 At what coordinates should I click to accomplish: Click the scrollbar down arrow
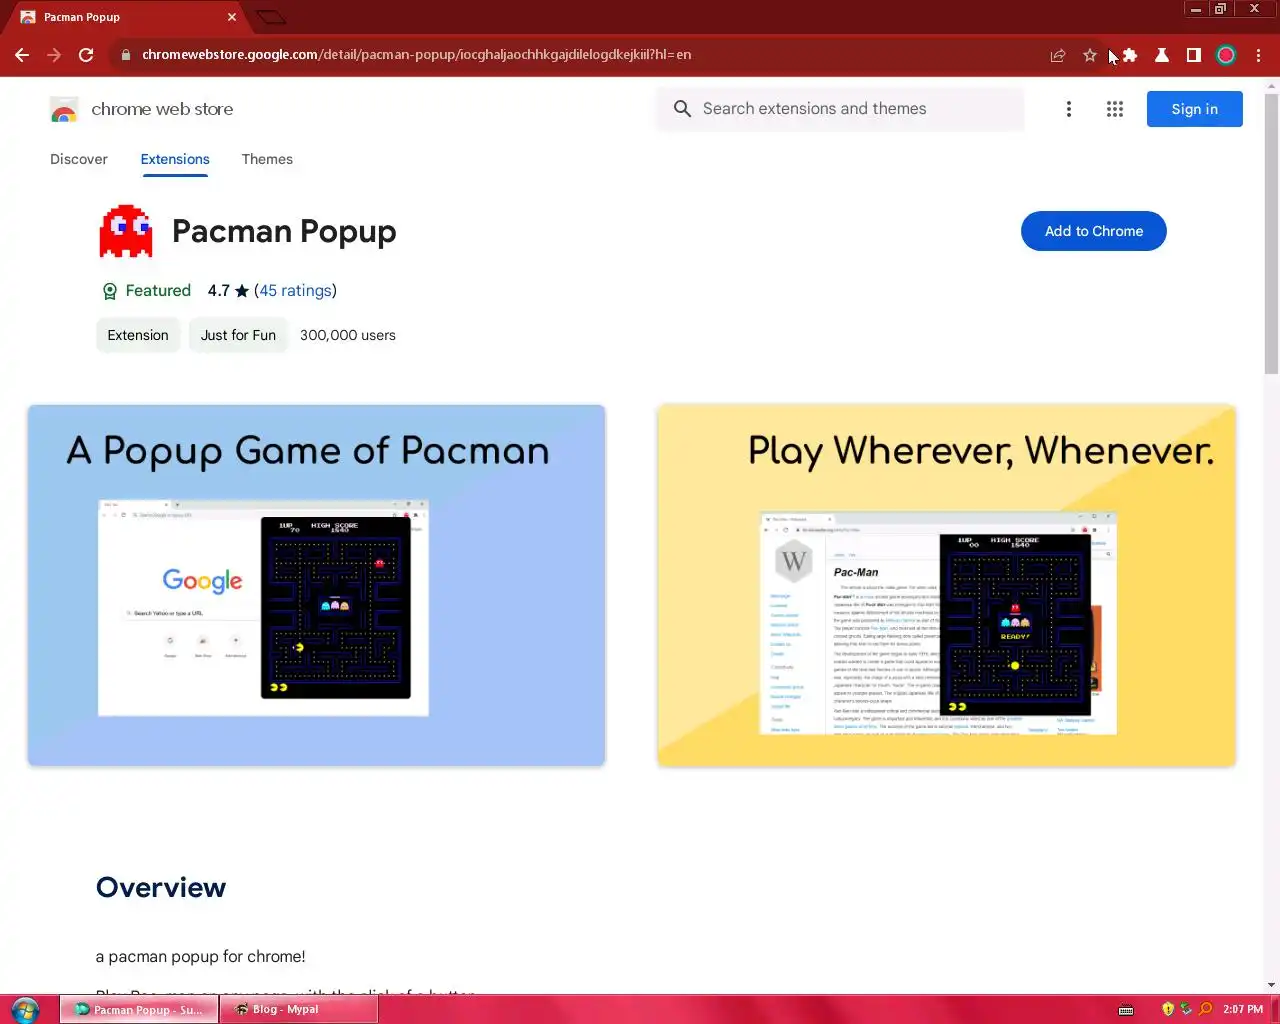point(1271,986)
